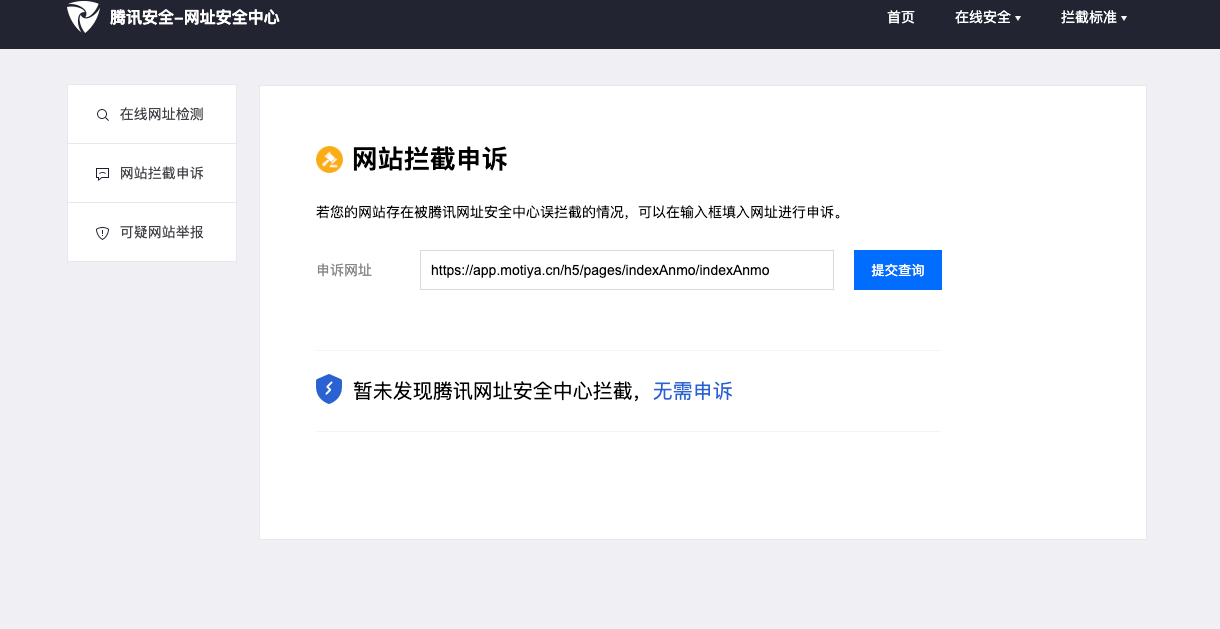
Task: Click the chat bubble icon beside 网站拦截申诉
Action: click(102, 174)
